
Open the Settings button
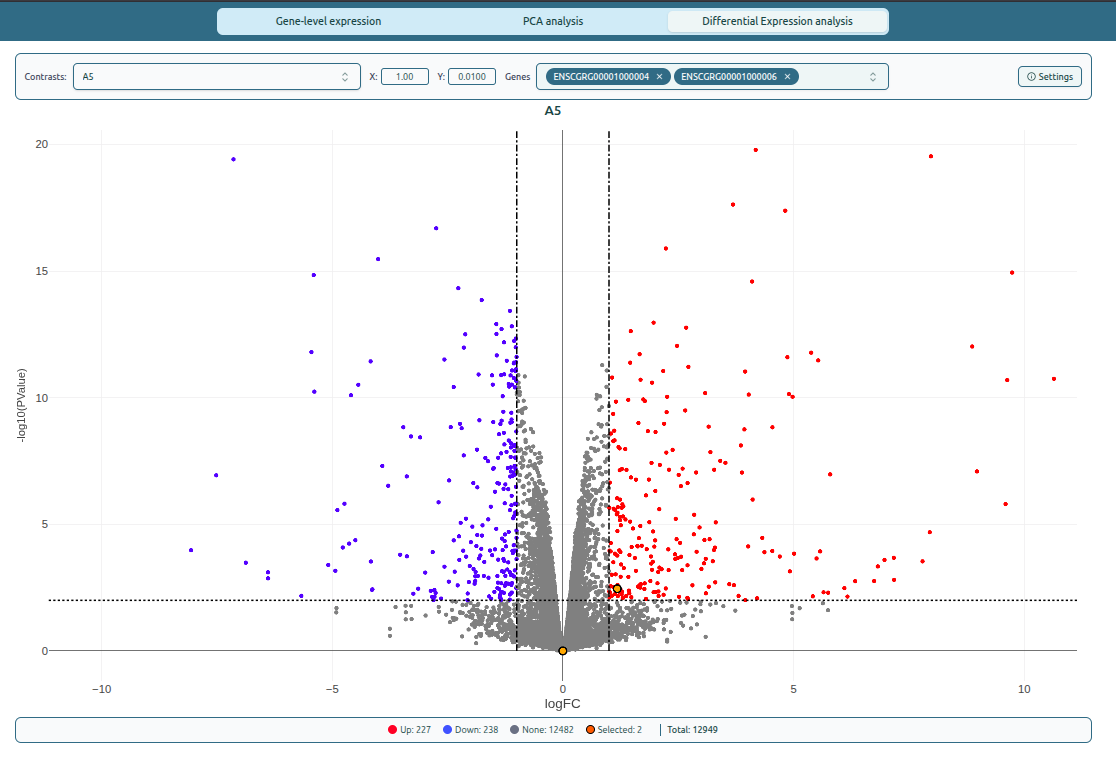click(1049, 77)
